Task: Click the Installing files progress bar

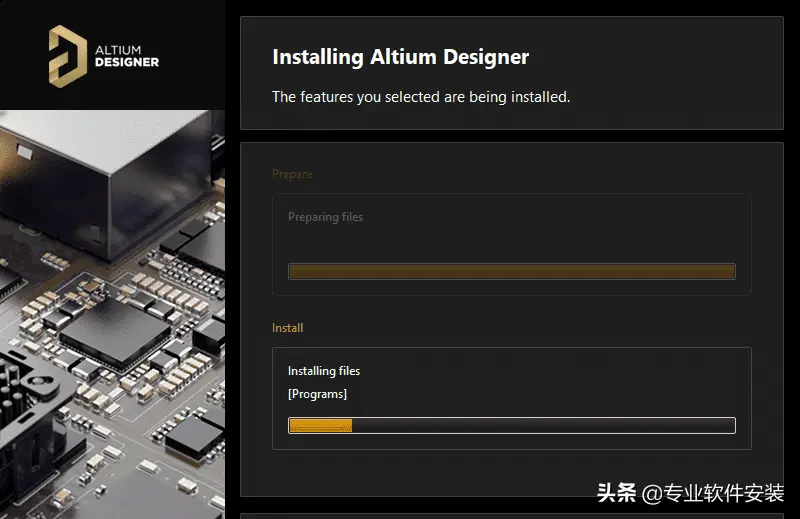Action: pos(512,426)
